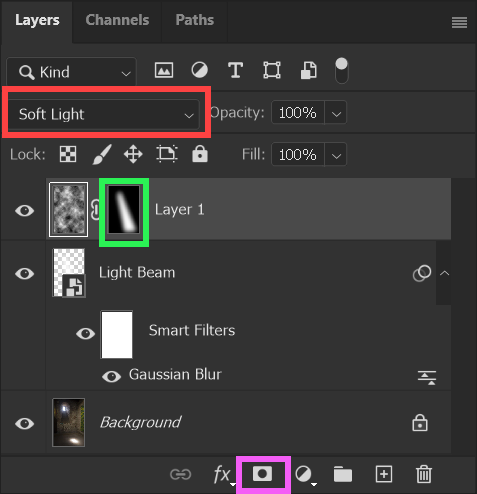Image resolution: width=477 pixels, height=494 pixels.
Task: Toggle Gaussian Blur filter visibility
Action: point(111,376)
